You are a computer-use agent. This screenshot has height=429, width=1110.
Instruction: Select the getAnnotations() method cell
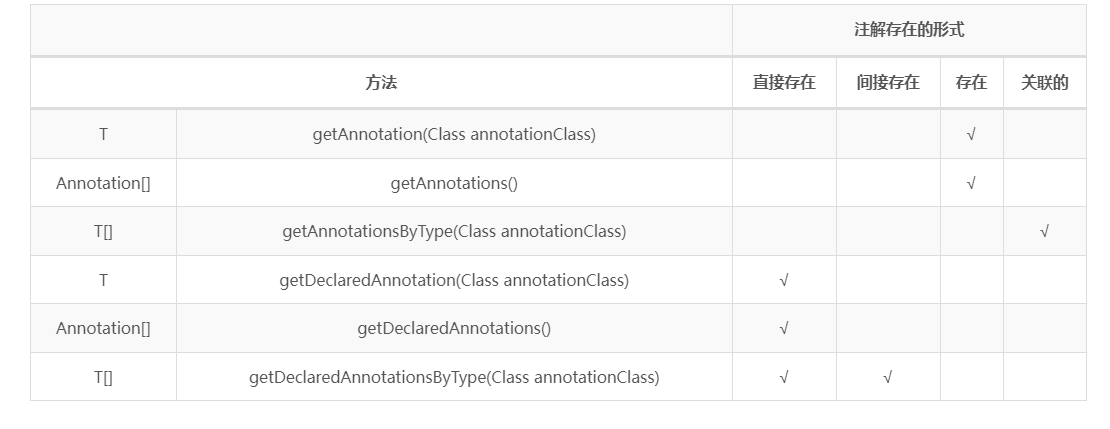pyautogui.click(x=454, y=183)
